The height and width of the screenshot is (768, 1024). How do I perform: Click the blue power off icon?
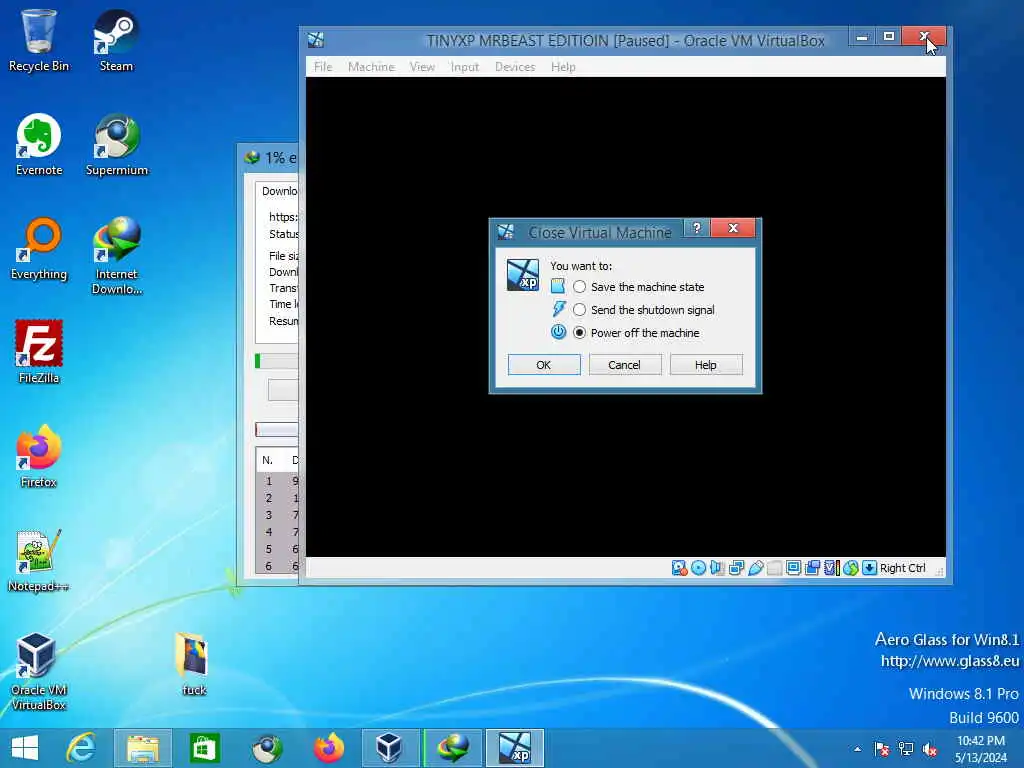pyautogui.click(x=558, y=332)
